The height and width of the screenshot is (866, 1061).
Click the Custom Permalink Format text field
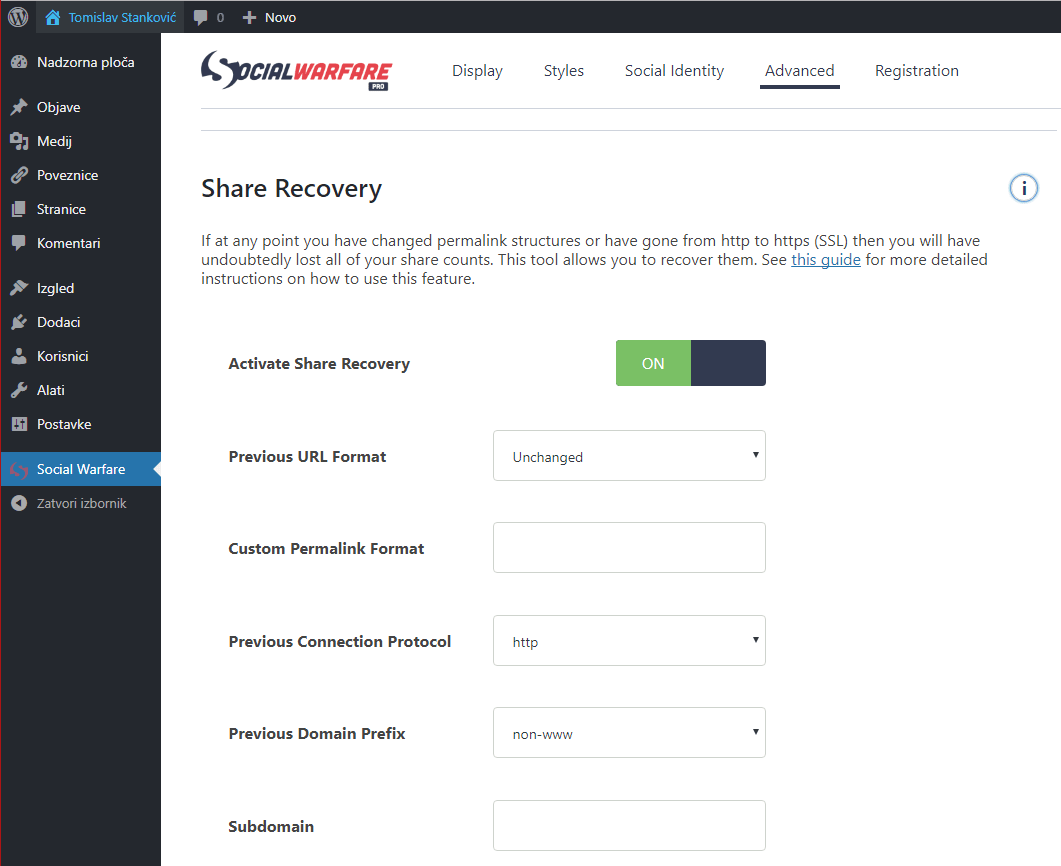[x=629, y=548]
